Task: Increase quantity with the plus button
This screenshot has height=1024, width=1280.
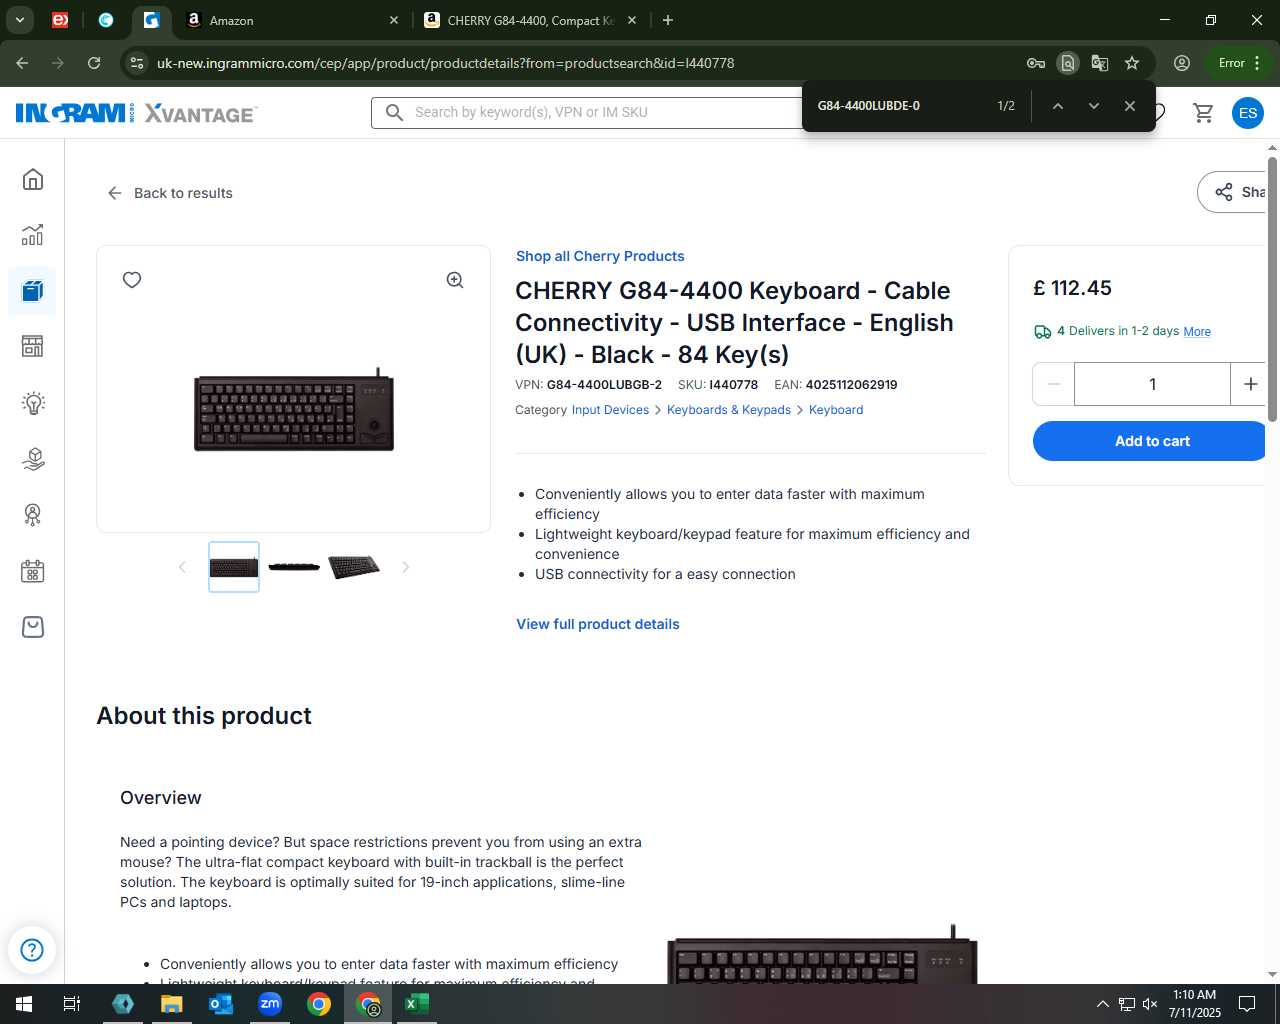Action: (1250, 384)
